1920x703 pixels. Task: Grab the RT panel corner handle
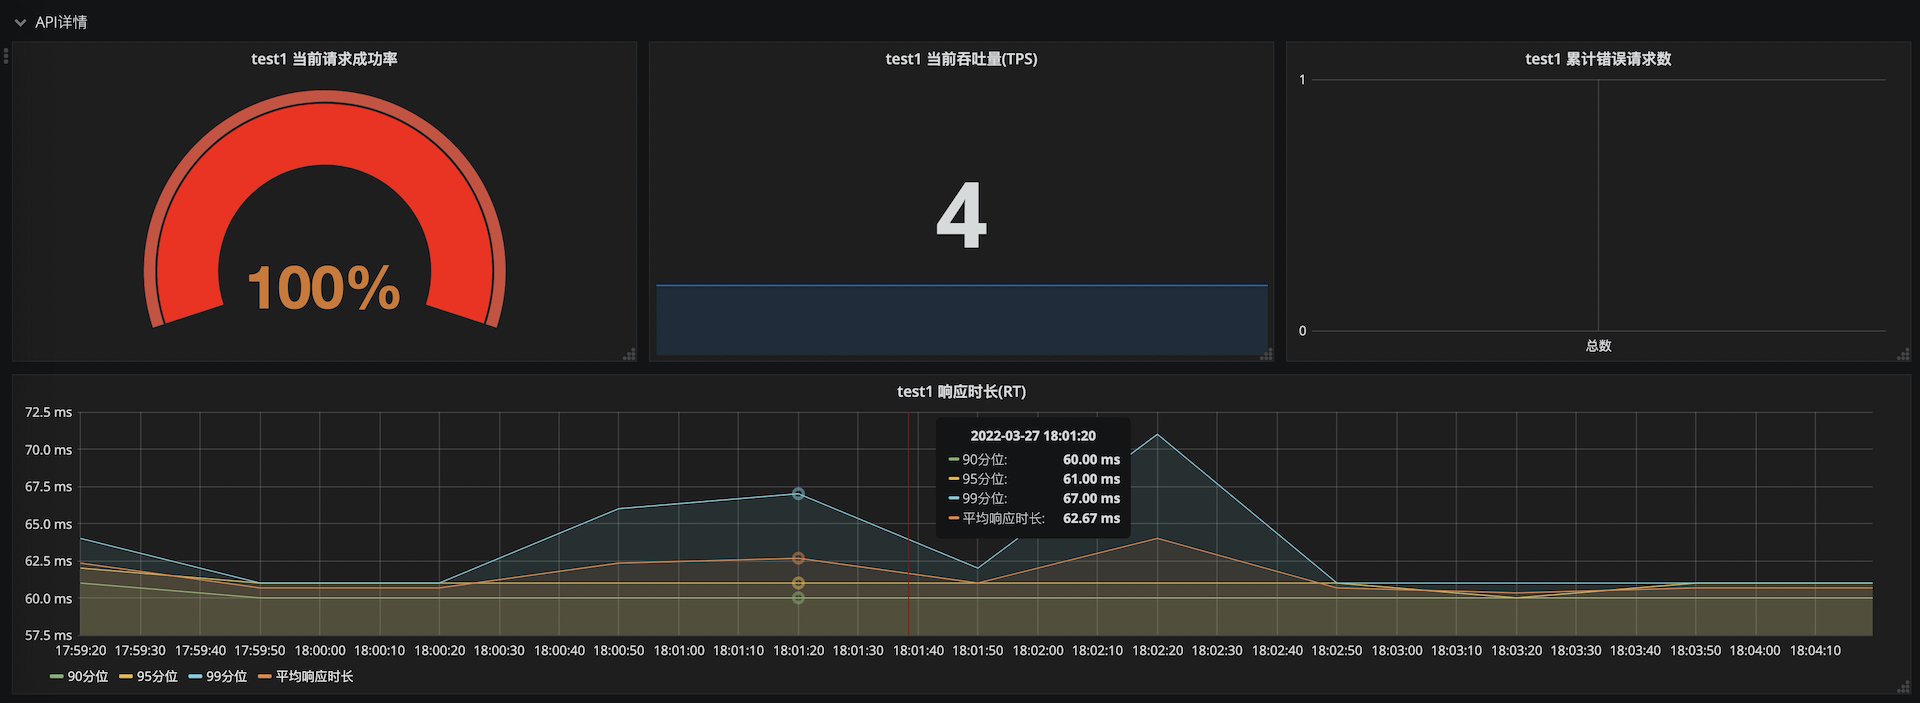tap(1903, 686)
